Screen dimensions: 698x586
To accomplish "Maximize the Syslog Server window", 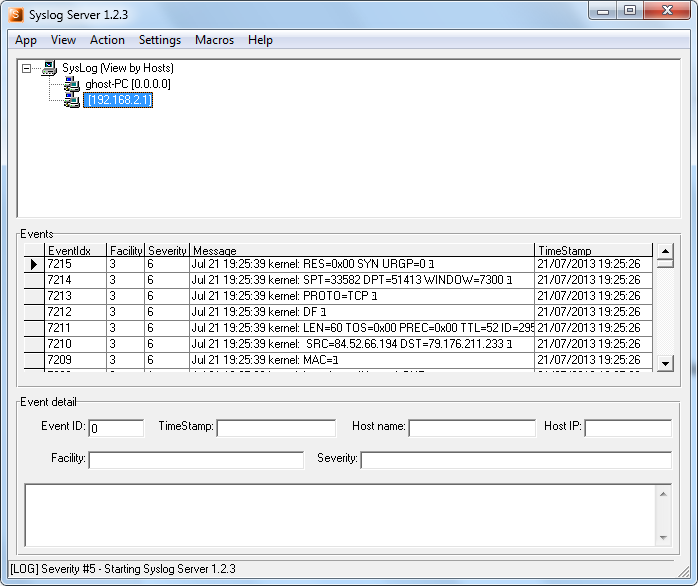I will pyautogui.click(x=629, y=11).
